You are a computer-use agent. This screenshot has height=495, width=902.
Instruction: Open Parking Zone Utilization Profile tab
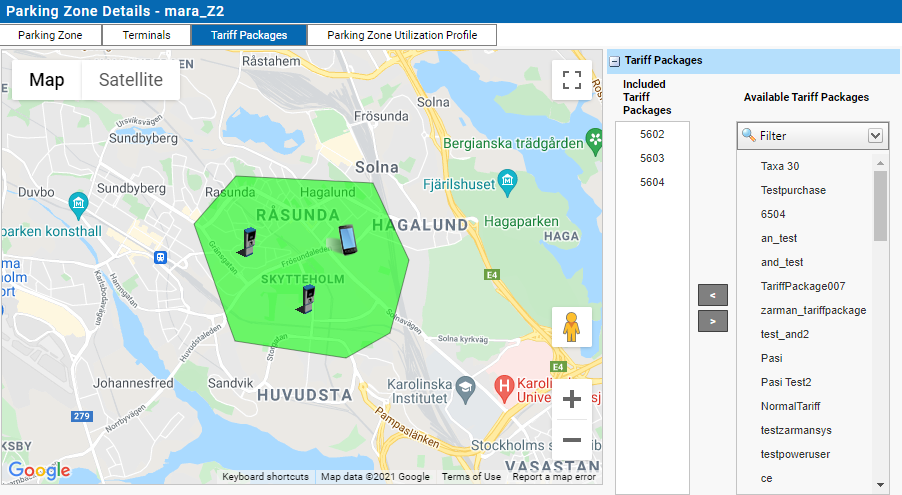click(402, 35)
